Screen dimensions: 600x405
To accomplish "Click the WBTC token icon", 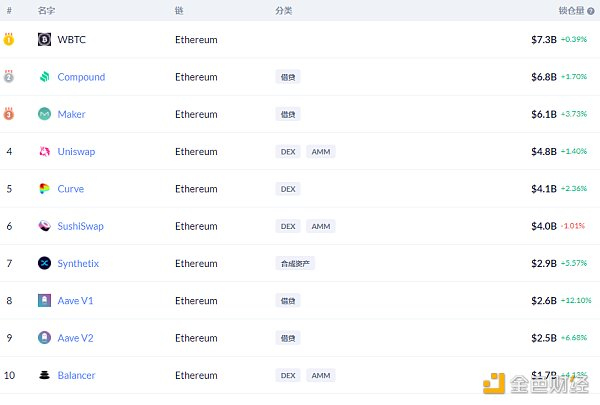I will point(44,40).
